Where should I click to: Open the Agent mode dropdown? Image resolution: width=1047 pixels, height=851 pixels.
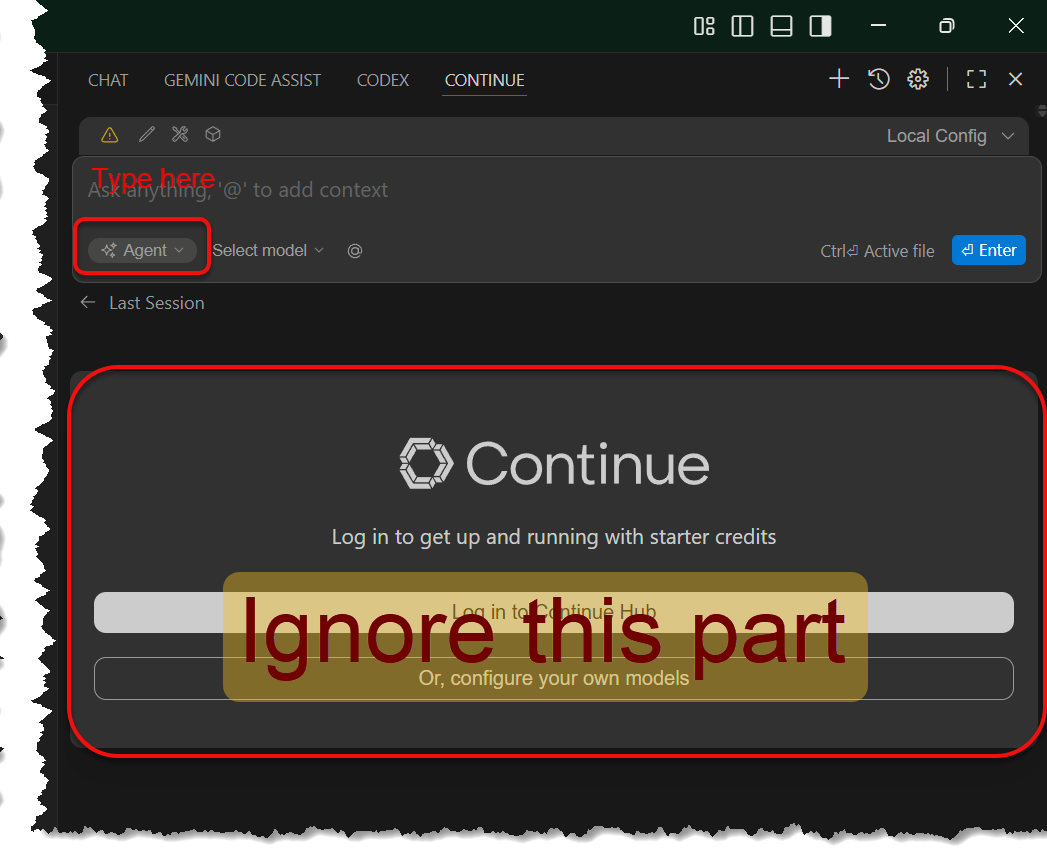coord(141,250)
